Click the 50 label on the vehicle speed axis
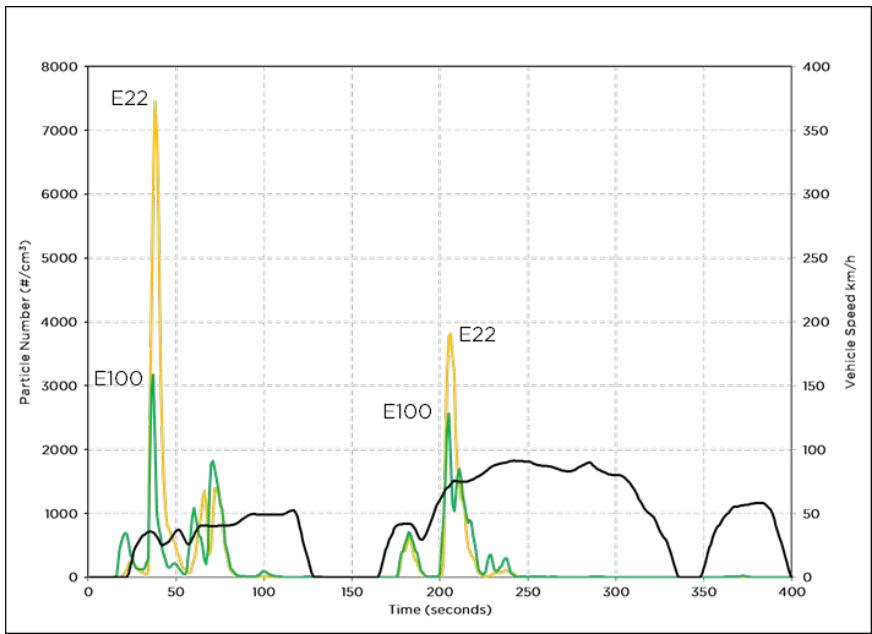Screen dimensions: 872x634 coord(813,513)
